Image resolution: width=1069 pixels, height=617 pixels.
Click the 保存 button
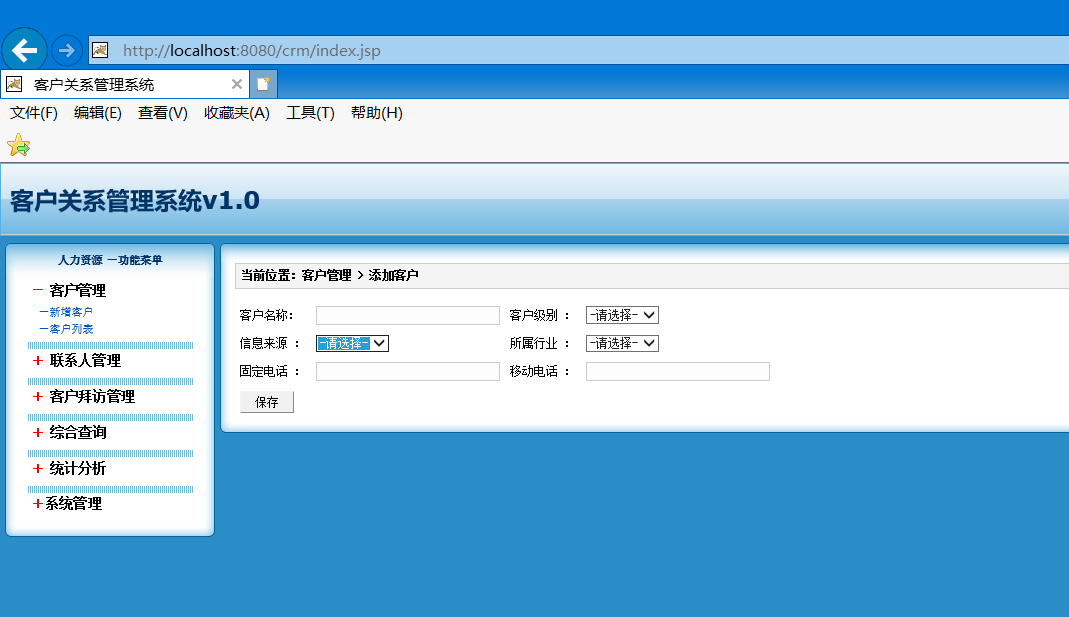click(x=267, y=402)
